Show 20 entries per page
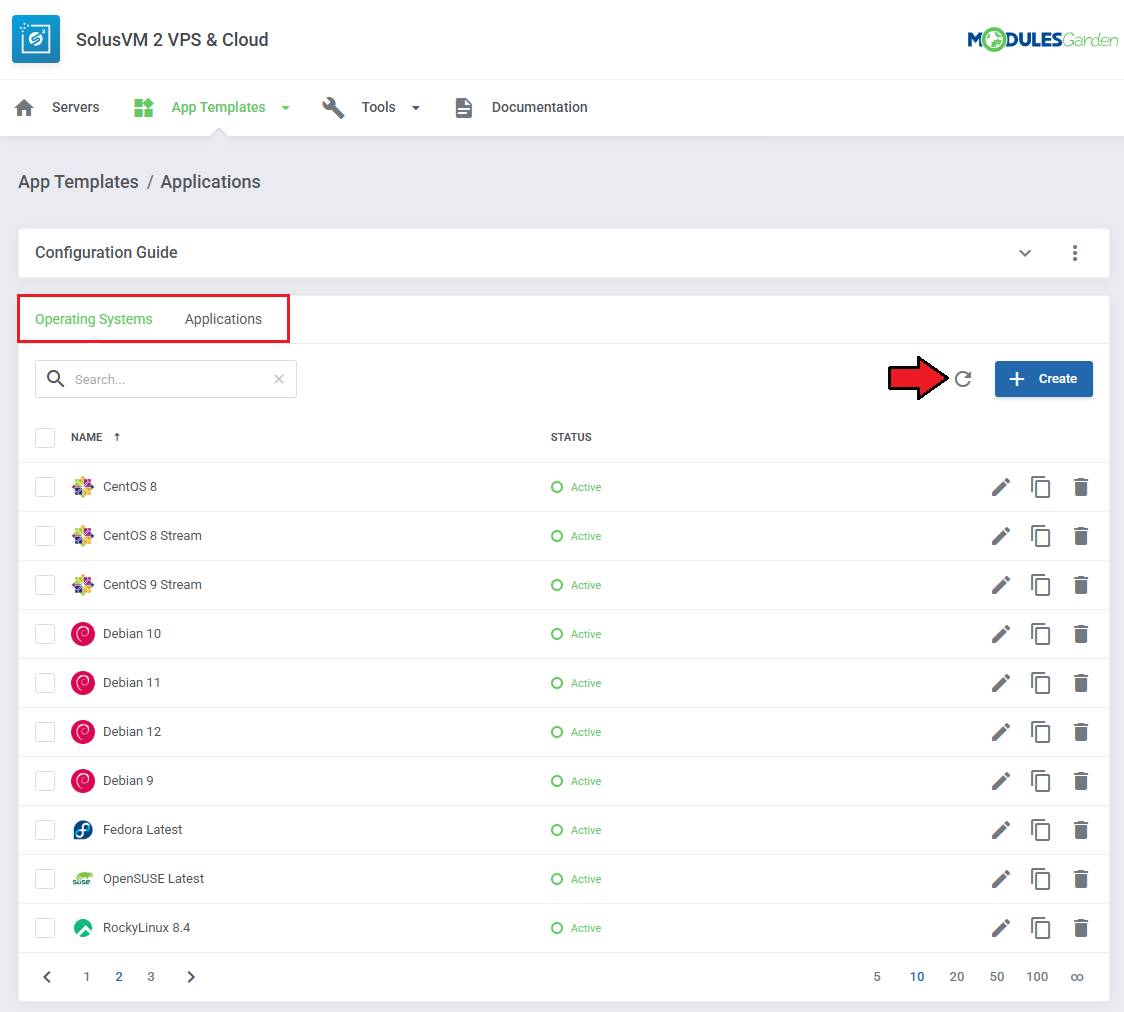Viewport: 1124px width, 1012px height. 956,977
